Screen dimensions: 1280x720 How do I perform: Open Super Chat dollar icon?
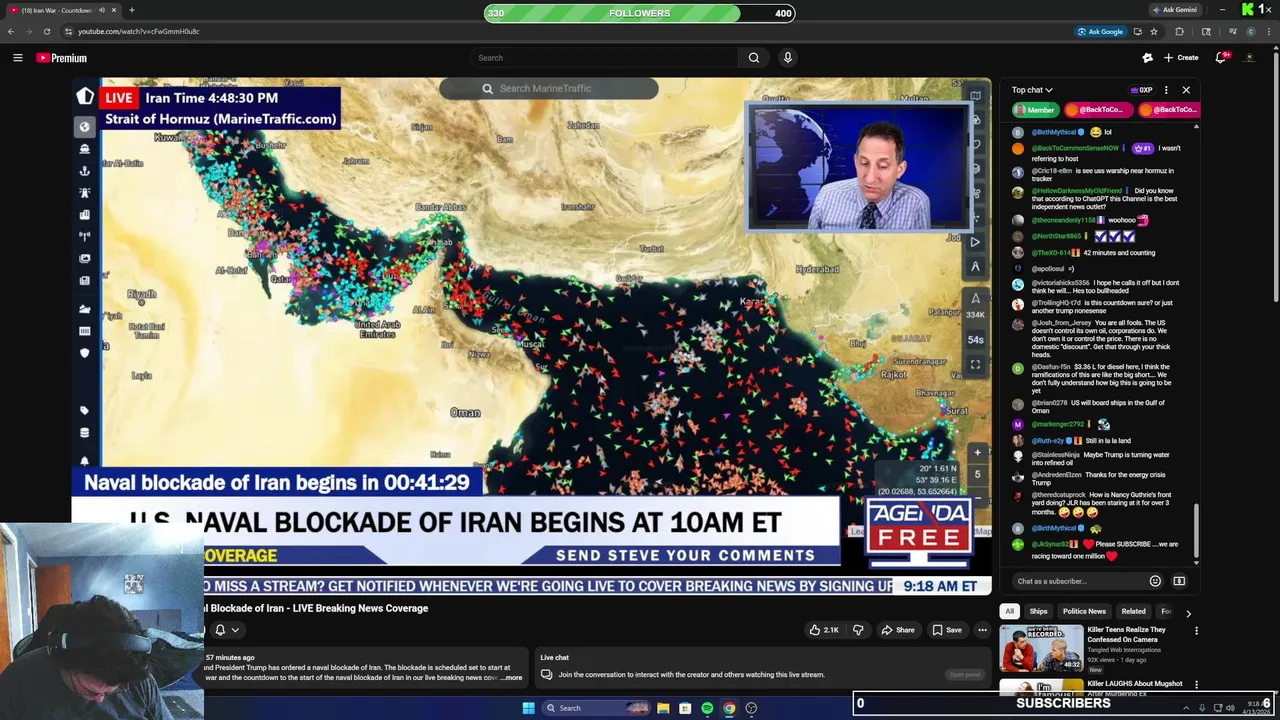(x=1179, y=581)
